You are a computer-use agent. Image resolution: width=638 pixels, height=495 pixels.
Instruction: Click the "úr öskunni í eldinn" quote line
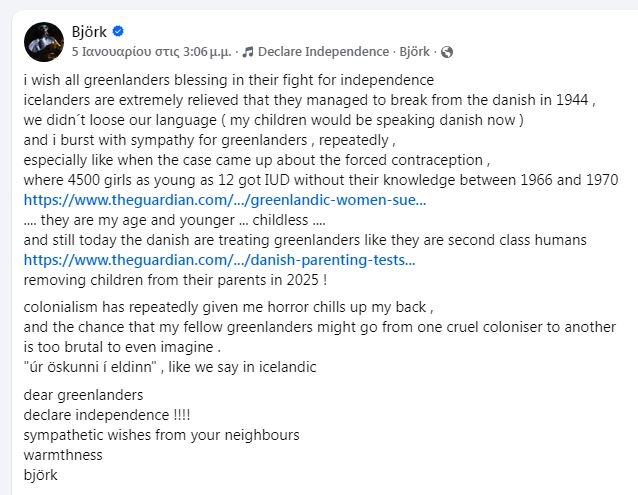pos(169,367)
